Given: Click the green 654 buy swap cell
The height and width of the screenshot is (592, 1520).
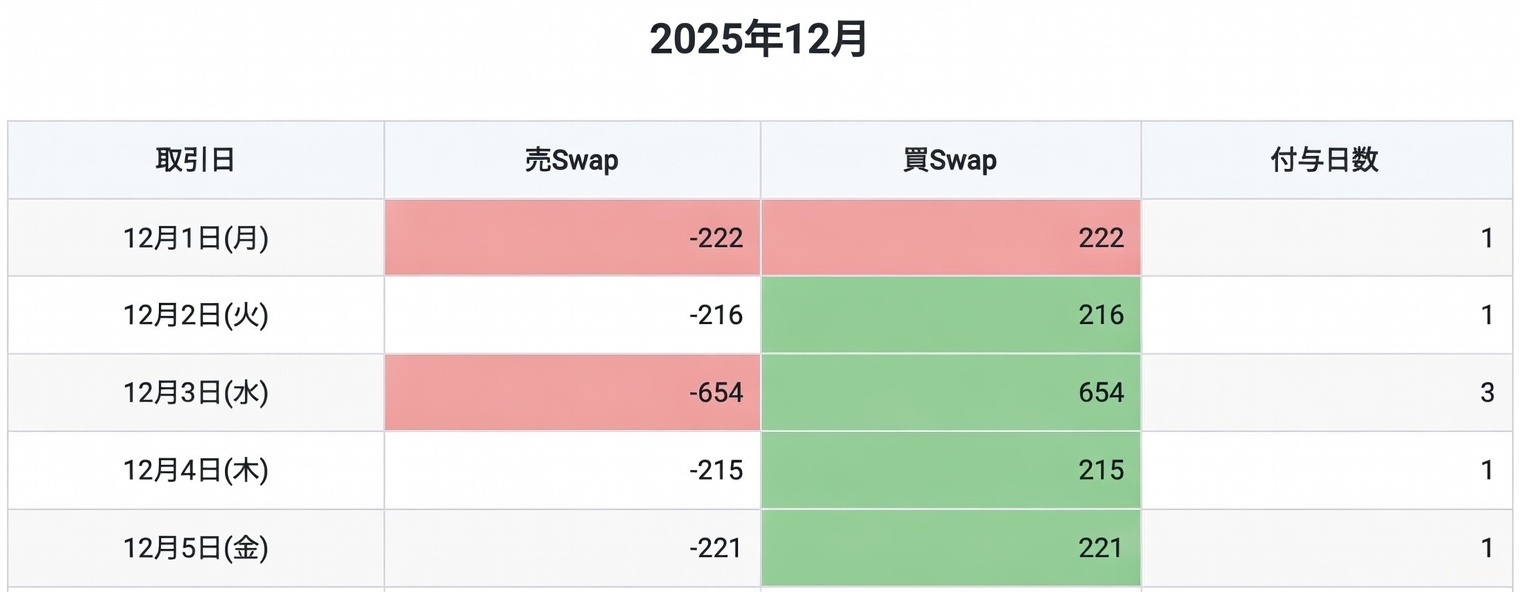Looking at the screenshot, I should click(950, 393).
